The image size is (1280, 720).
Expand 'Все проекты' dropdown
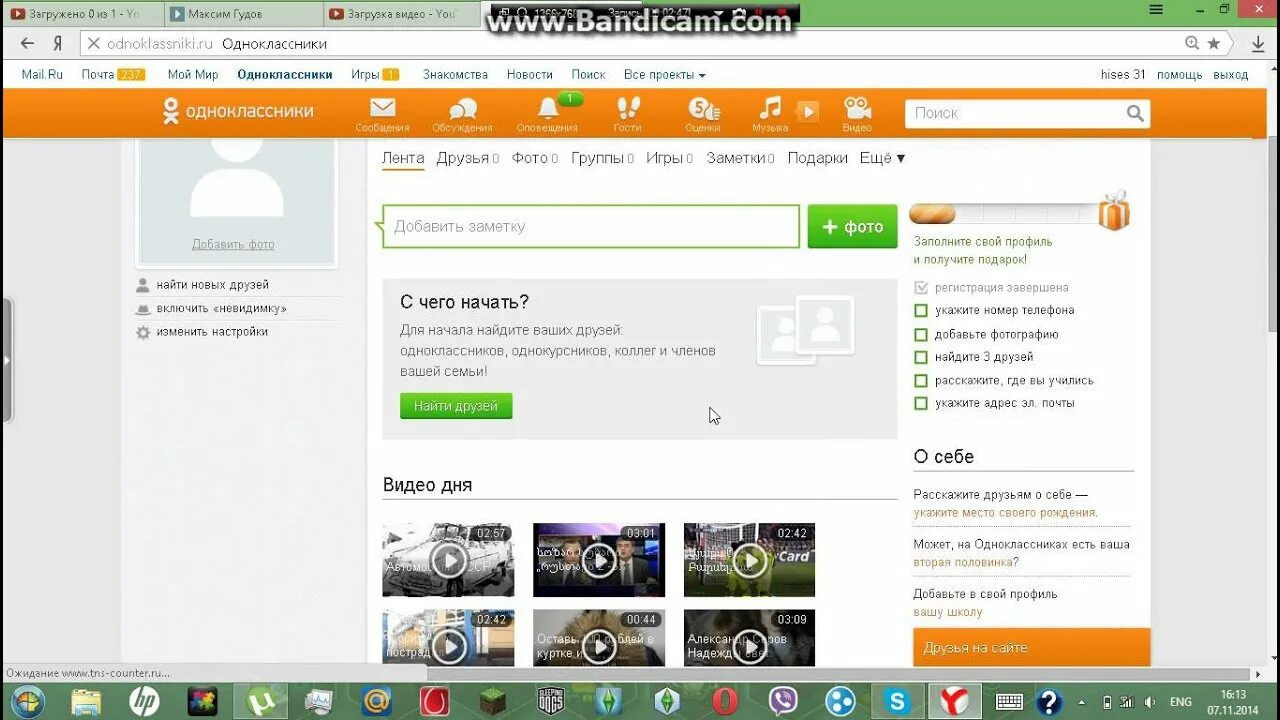[x=664, y=75]
